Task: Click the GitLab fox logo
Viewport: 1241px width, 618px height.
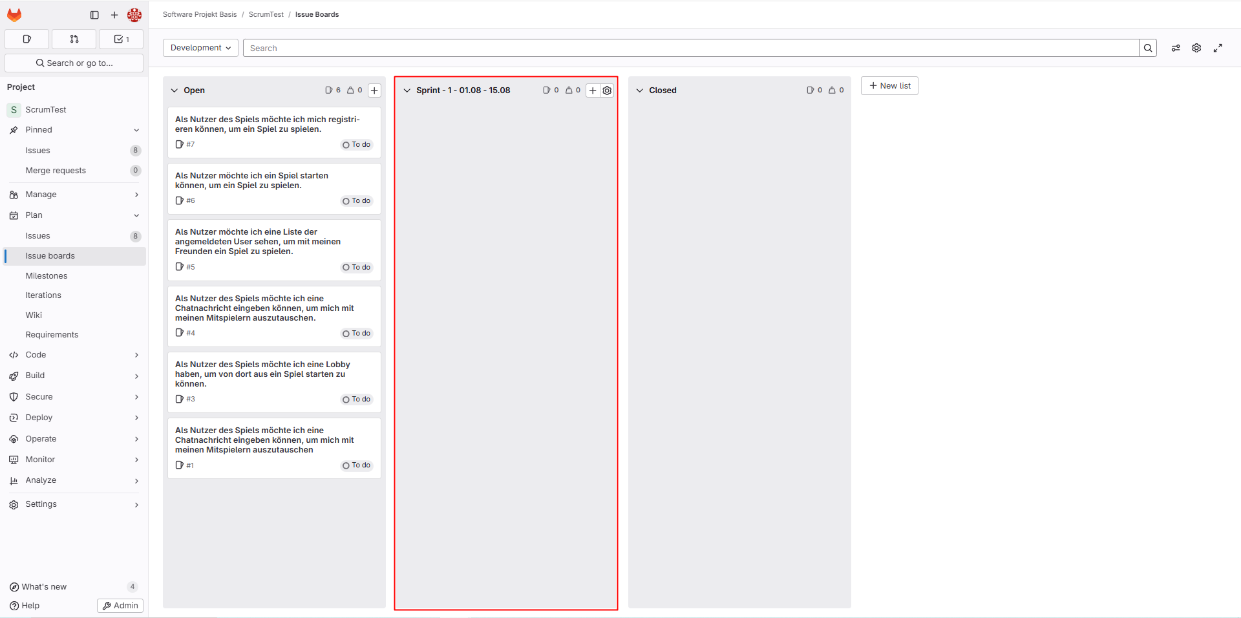Action: click(x=14, y=15)
